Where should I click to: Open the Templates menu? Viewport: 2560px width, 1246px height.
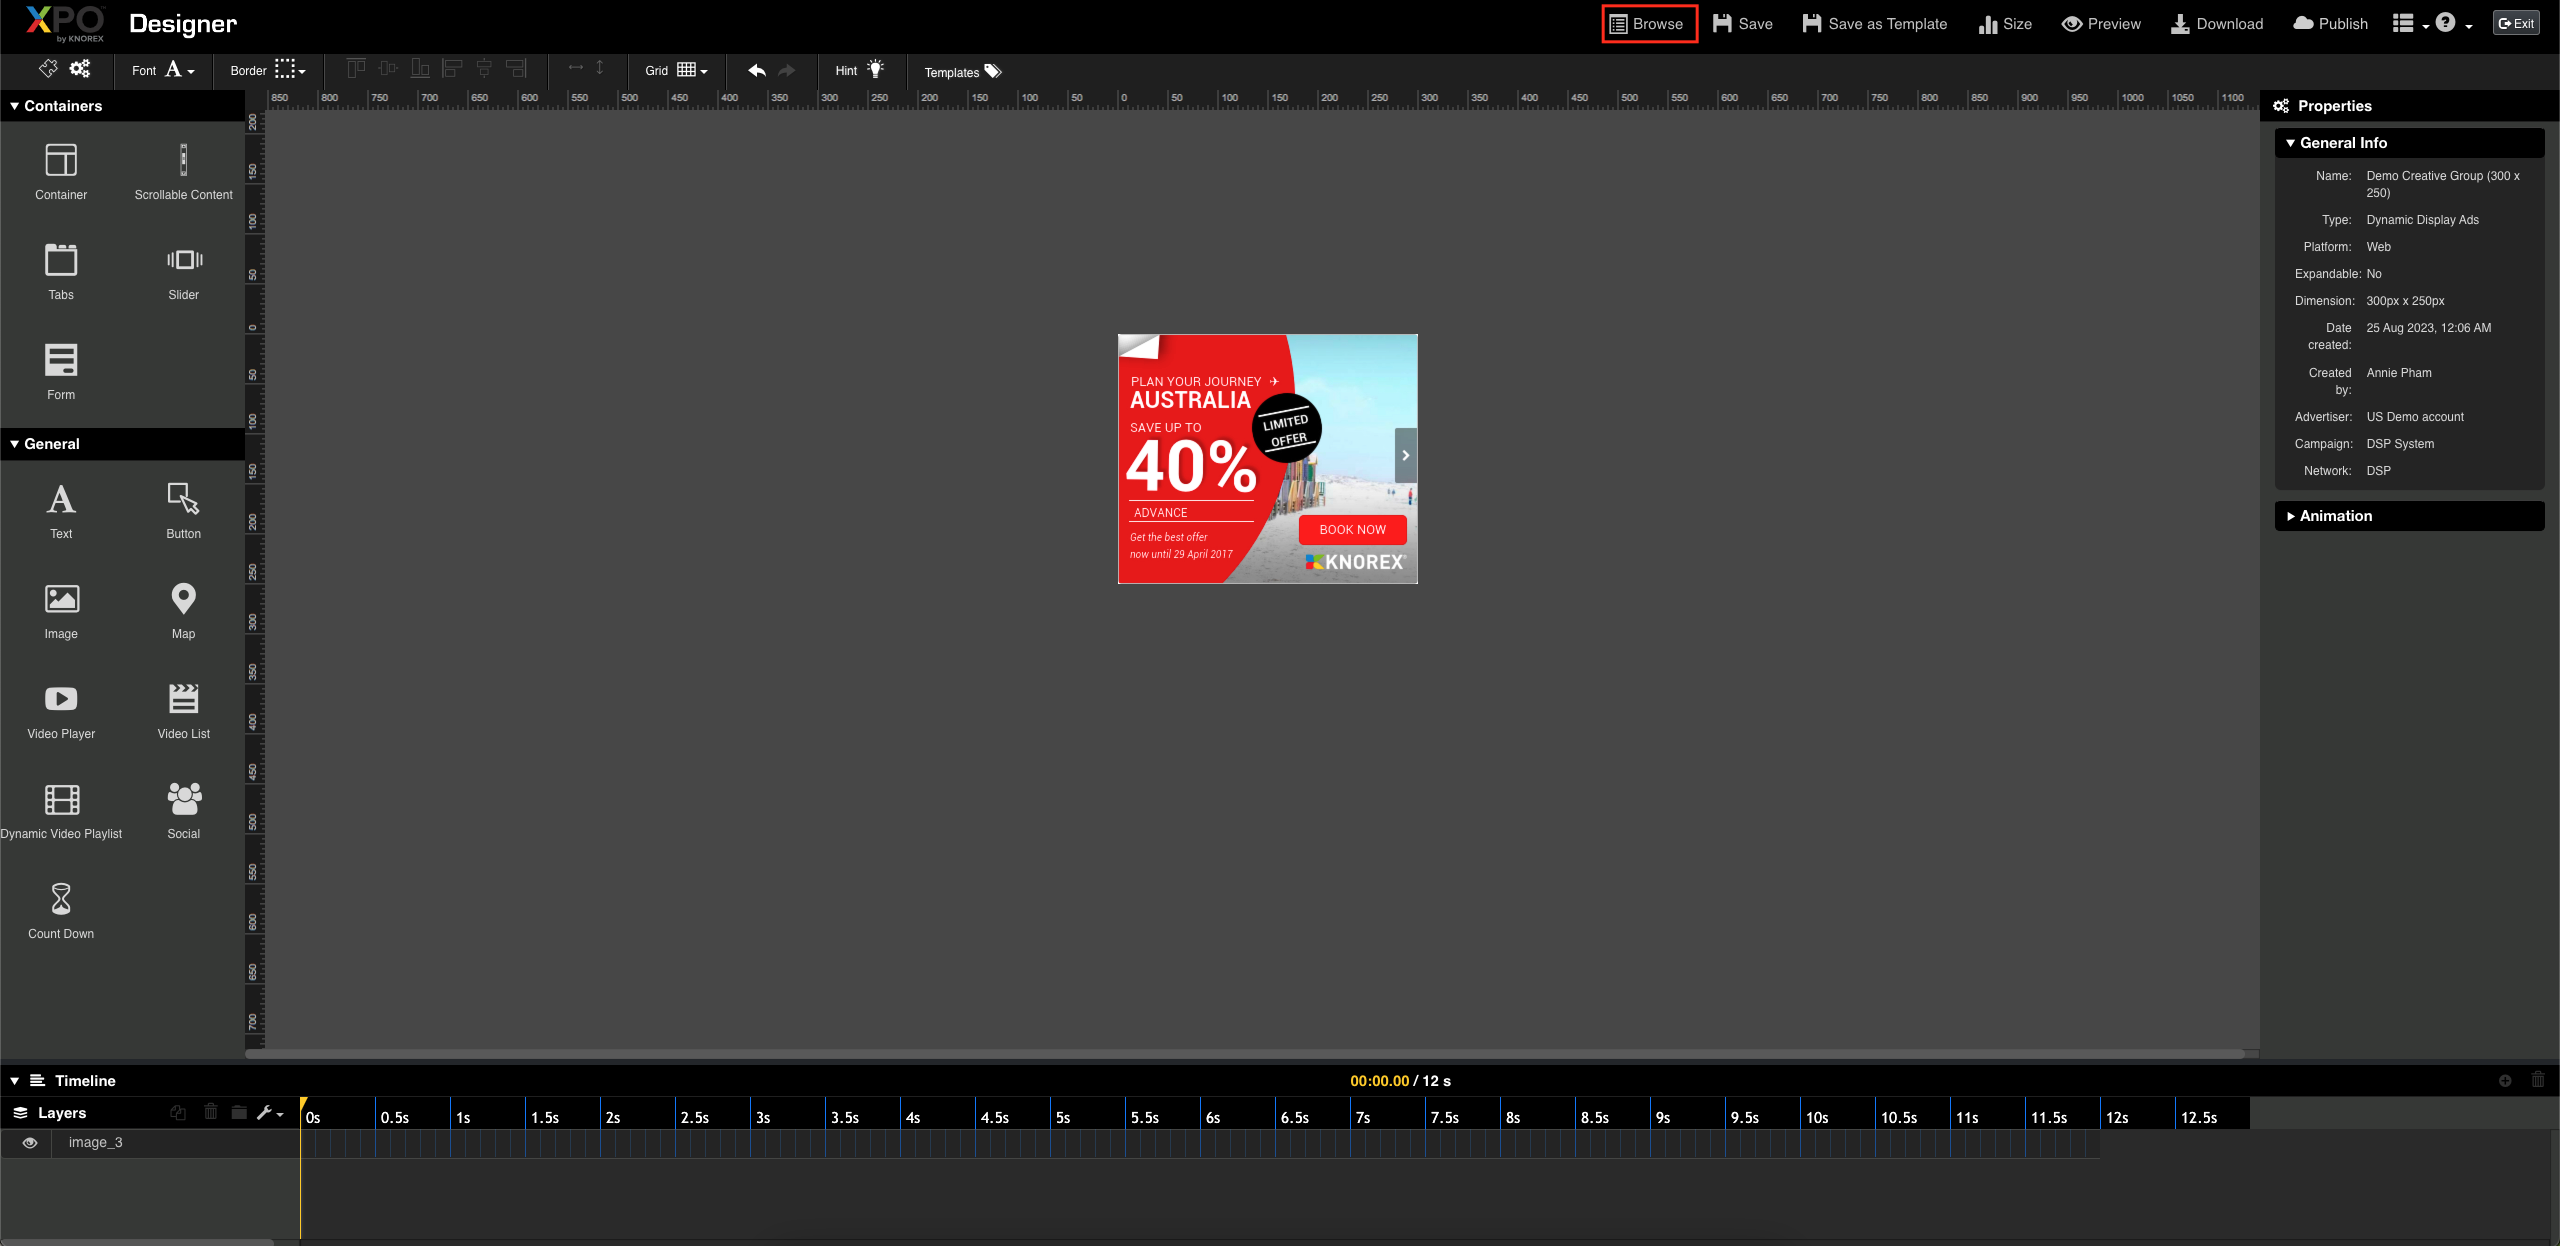coord(962,71)
